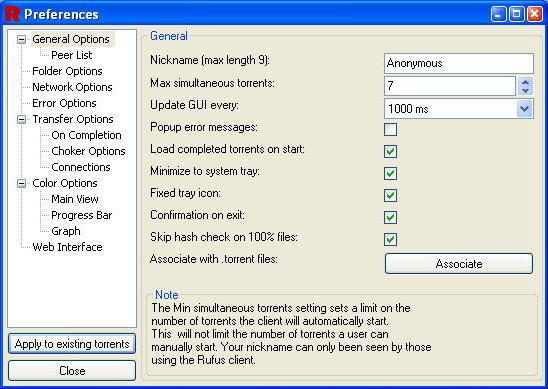Uncheck Confirmation on exit
The width and height of the screenshot is (548, 389).
(x=390, y=217)
